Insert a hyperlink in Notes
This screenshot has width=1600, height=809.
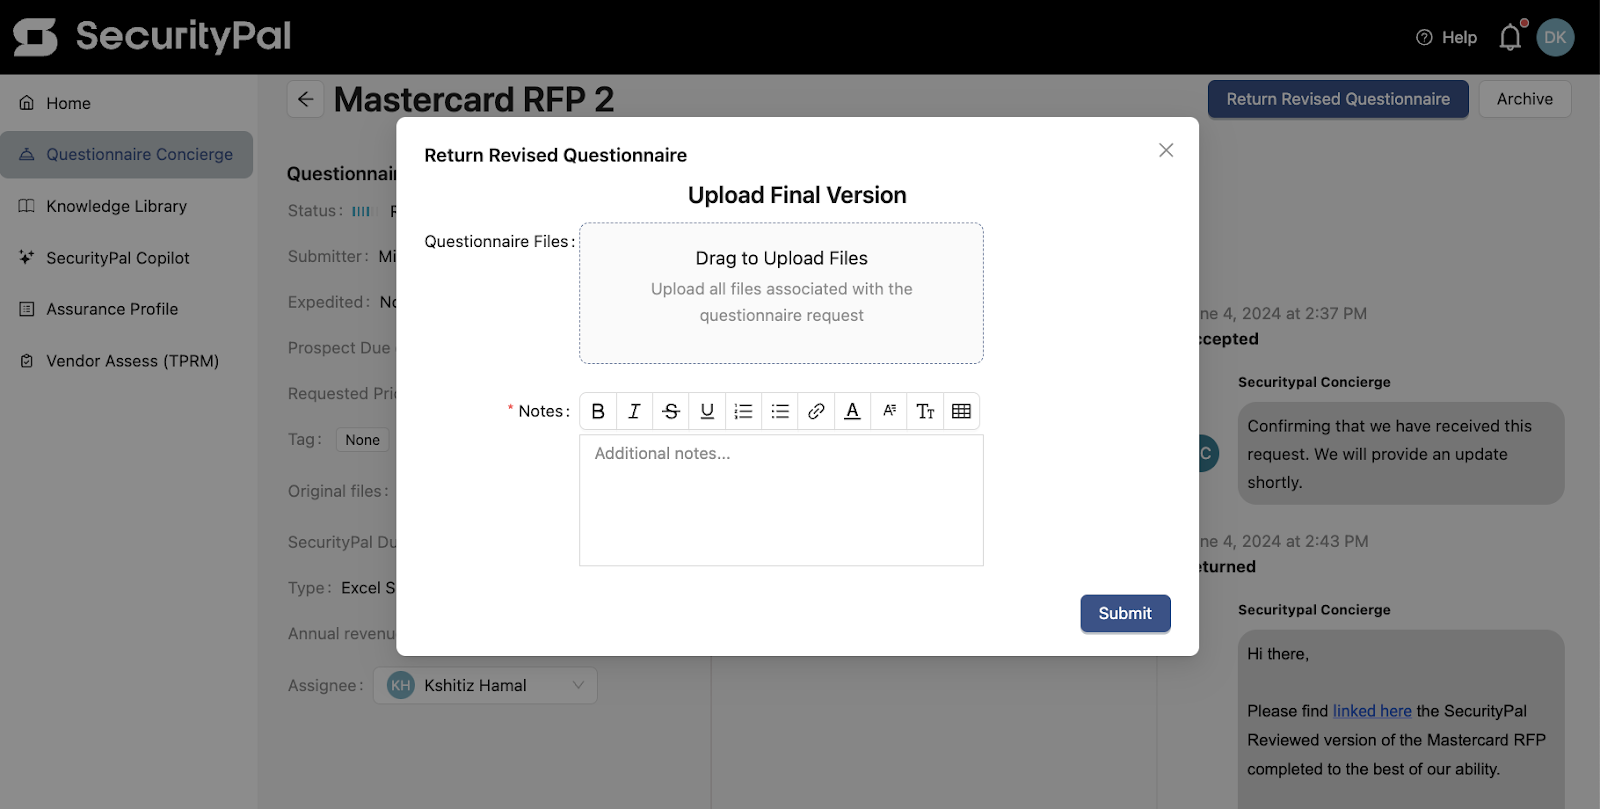pos(816,411)
